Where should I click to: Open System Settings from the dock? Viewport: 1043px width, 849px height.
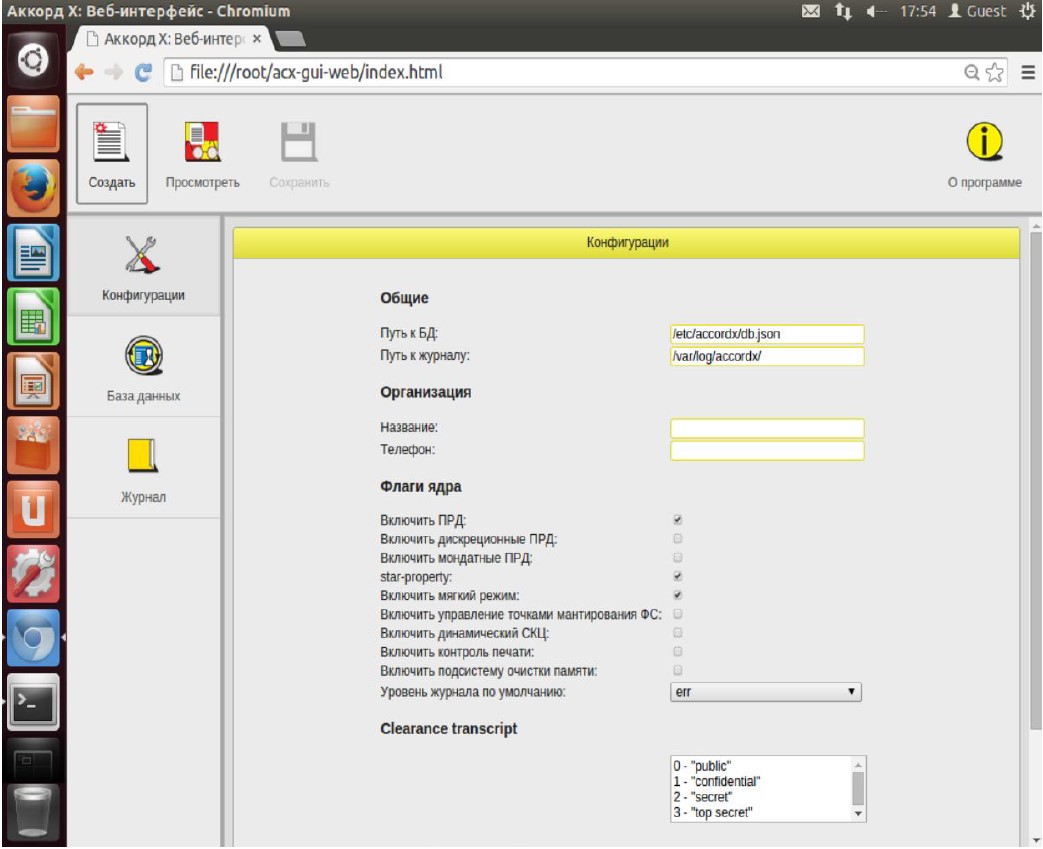[x=33, y=574]
